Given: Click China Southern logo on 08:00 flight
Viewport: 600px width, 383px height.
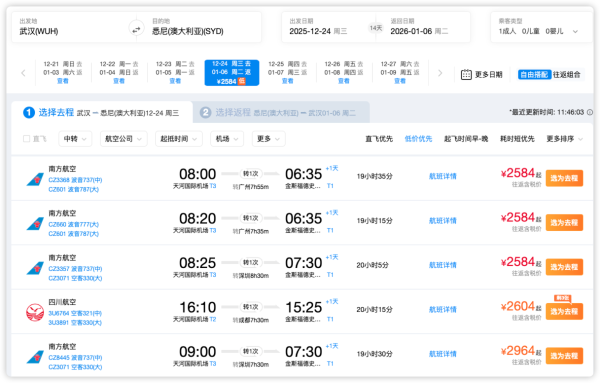Looking at the screenshot, I should point(35,179).
